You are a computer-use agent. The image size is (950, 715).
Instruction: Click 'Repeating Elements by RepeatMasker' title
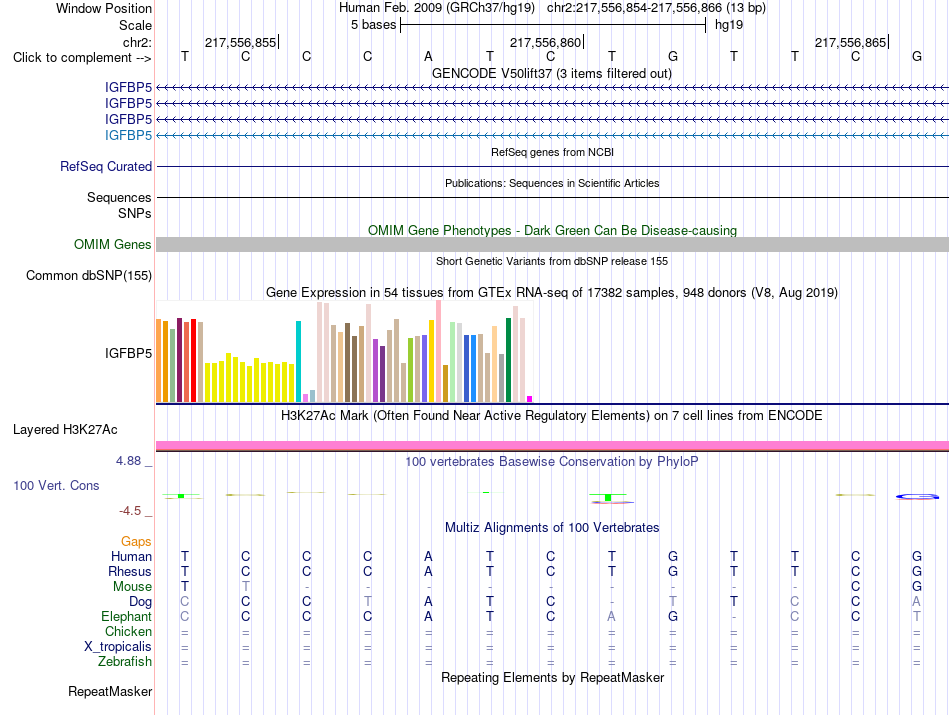pyautogui.click(x=553, y=677)
